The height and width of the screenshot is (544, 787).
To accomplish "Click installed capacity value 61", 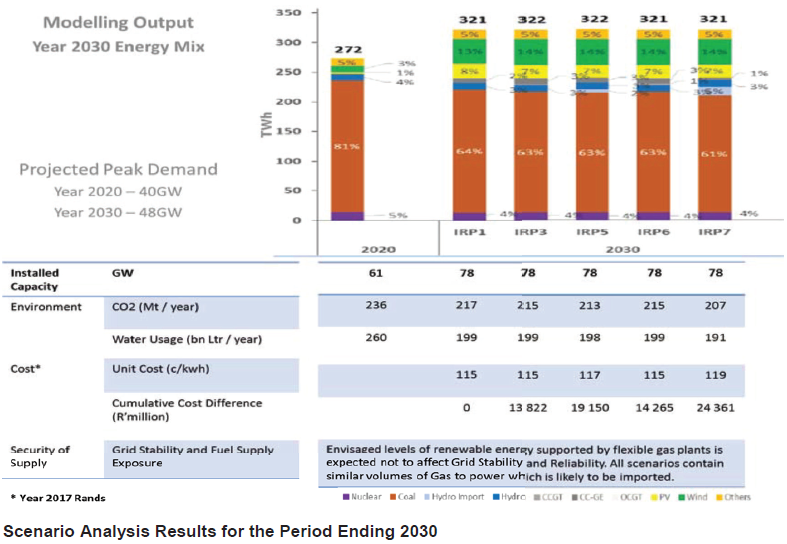I will [x=375, y=273].
